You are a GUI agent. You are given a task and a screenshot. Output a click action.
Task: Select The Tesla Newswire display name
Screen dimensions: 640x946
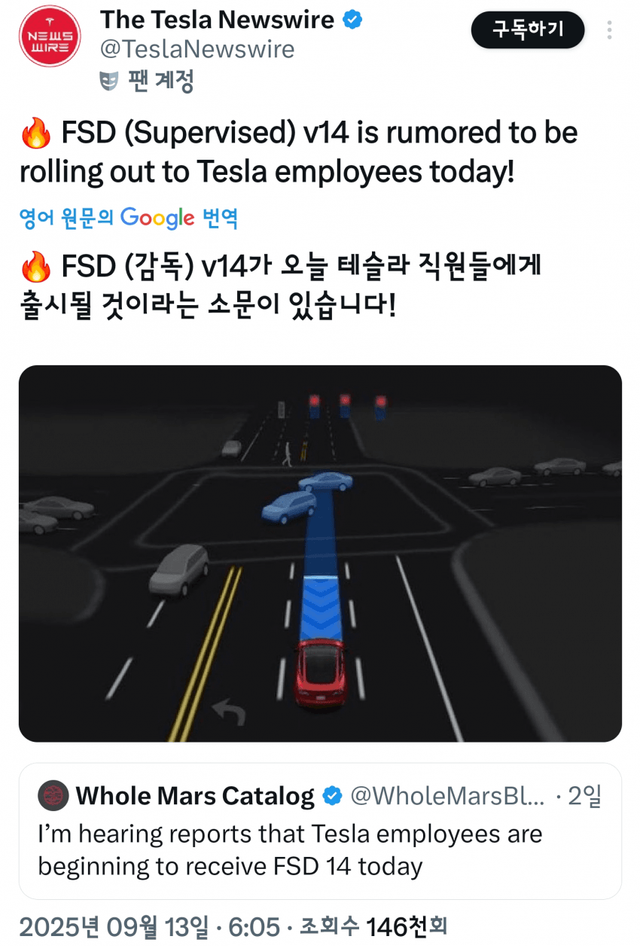(x=218, y=19)
